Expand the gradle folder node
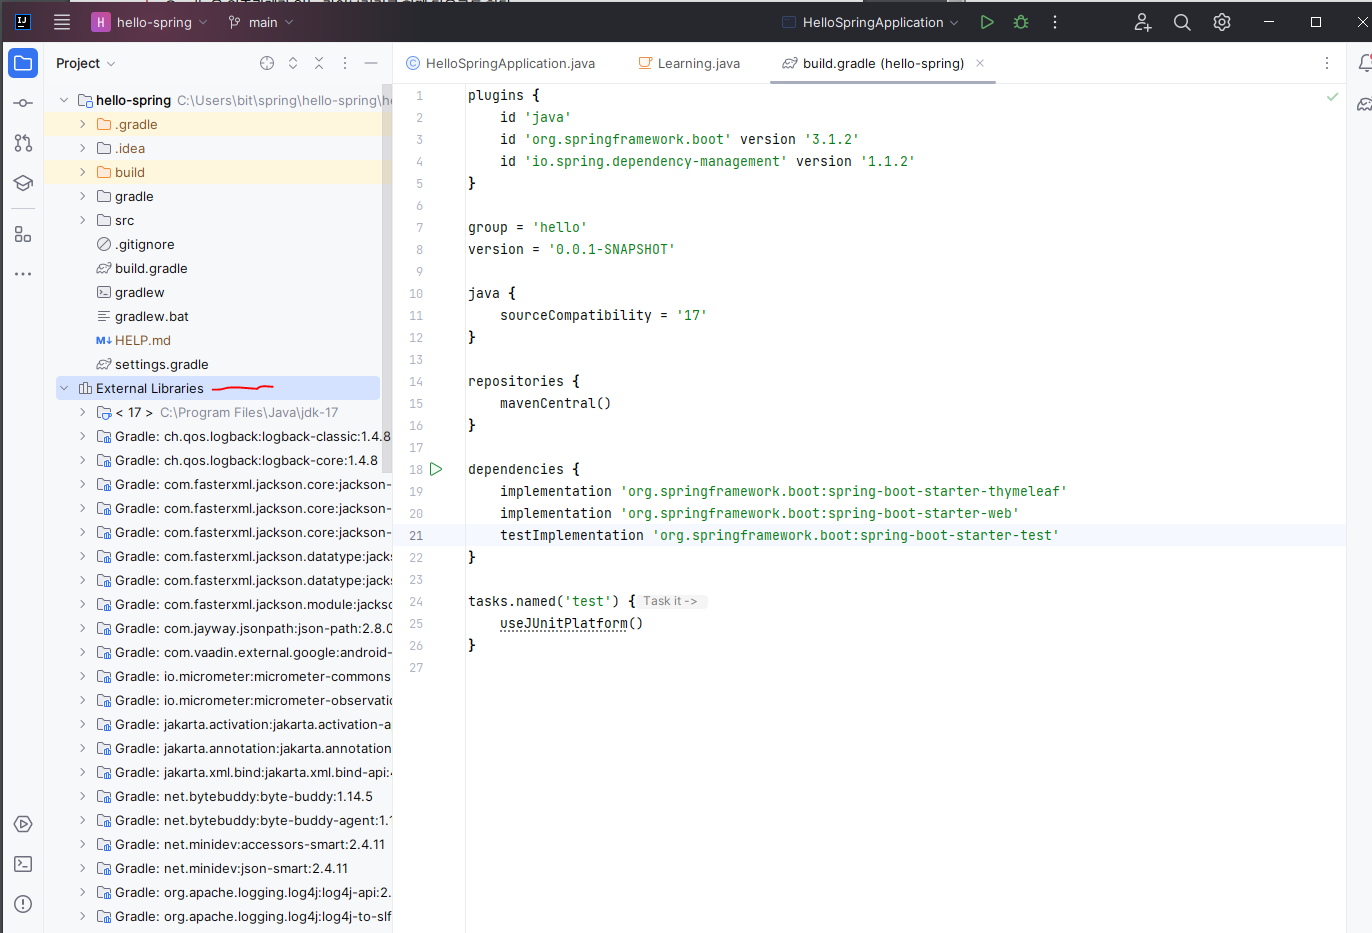This screenshot has height=933, width=1372. [x=83, y=196]
